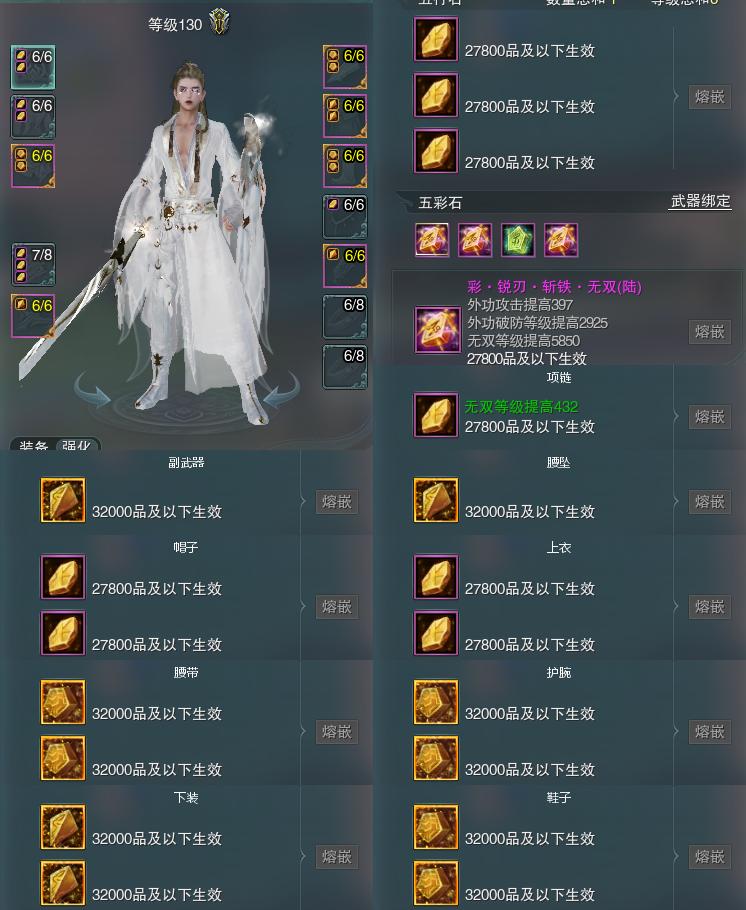Expand the 腰带 gem row chevron
746x910 pixels.
304,731
